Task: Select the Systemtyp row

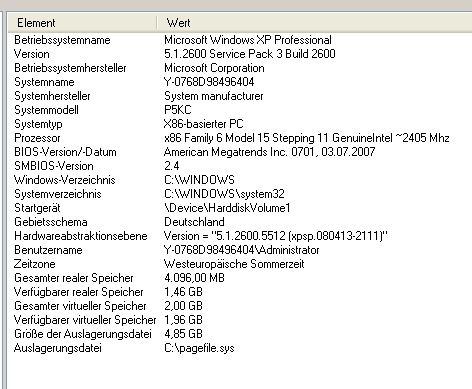Action: tap(38, 124)
